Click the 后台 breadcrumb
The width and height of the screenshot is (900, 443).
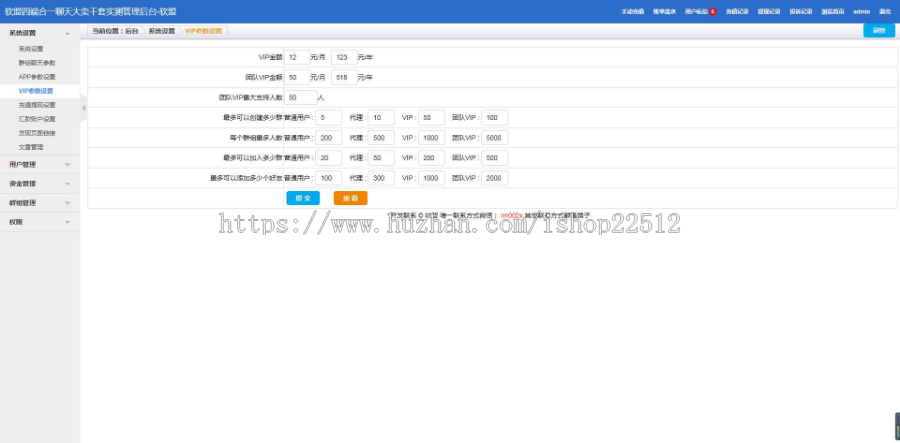pos(132,31)
